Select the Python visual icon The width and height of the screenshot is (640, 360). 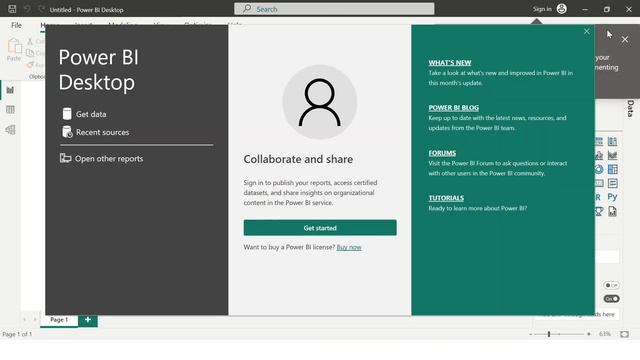pyautogui.click(x=612, y=197)
